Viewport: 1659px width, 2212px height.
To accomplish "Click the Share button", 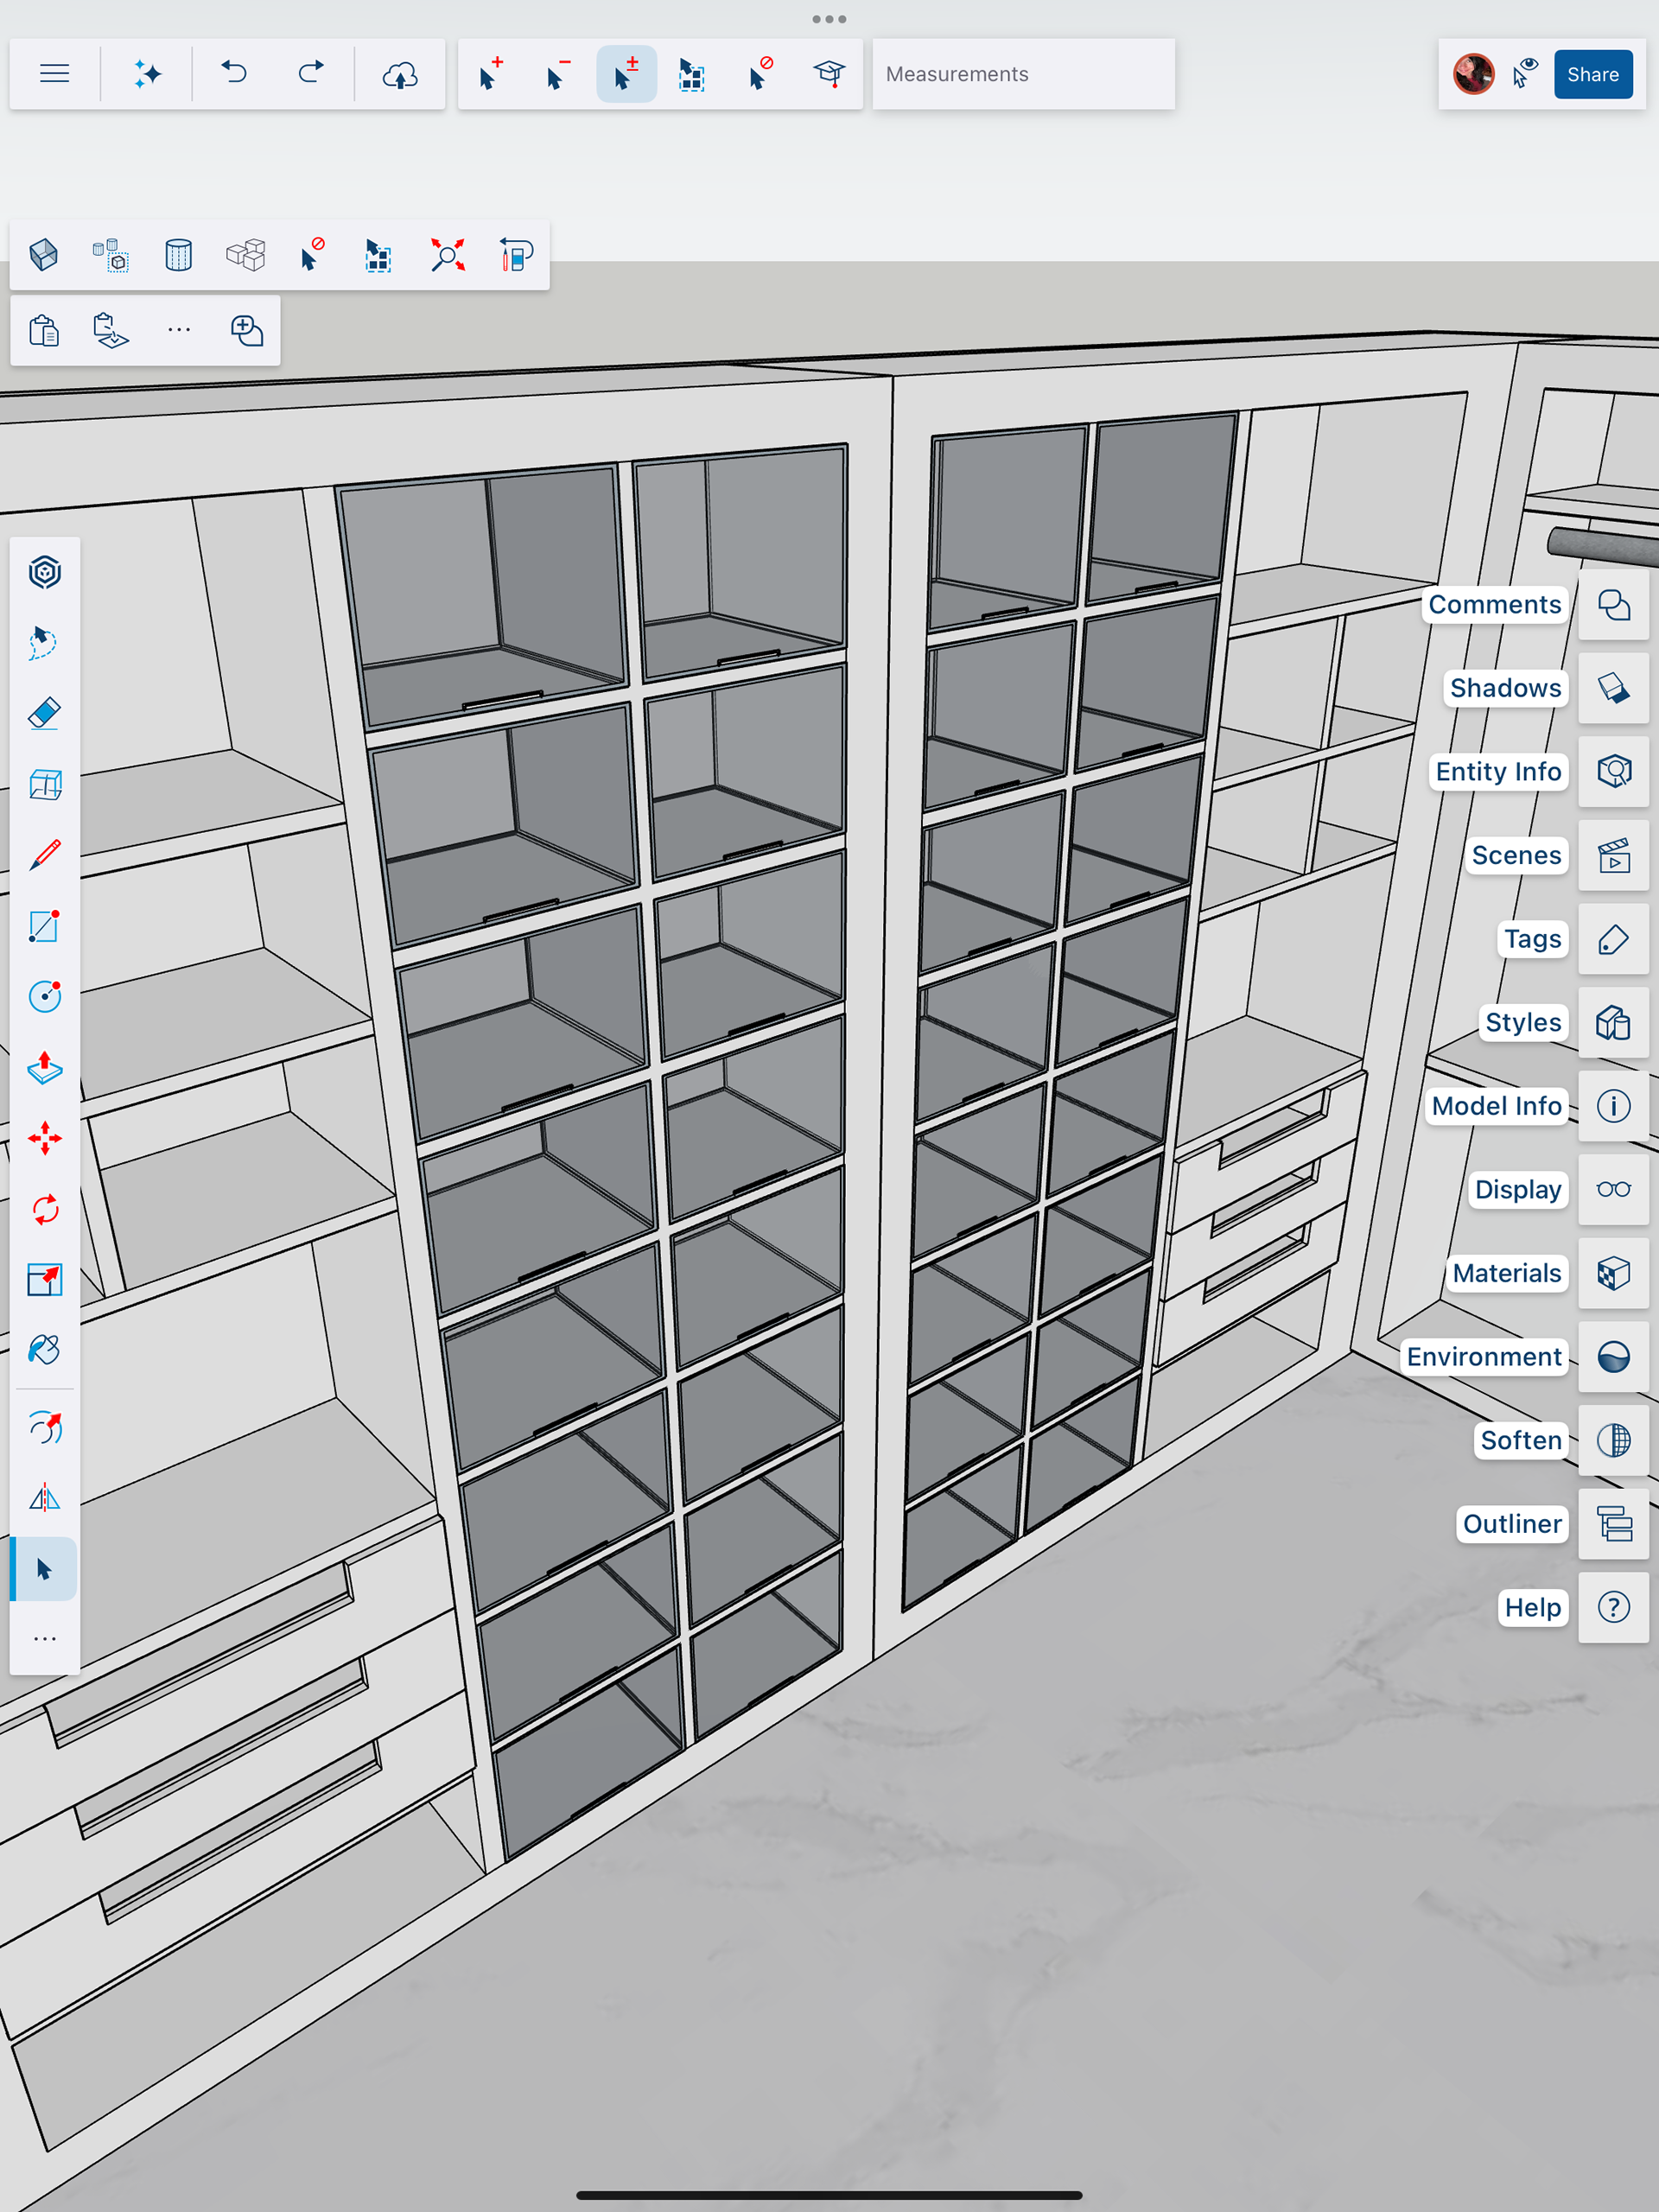I will (x=1592, y=74).
